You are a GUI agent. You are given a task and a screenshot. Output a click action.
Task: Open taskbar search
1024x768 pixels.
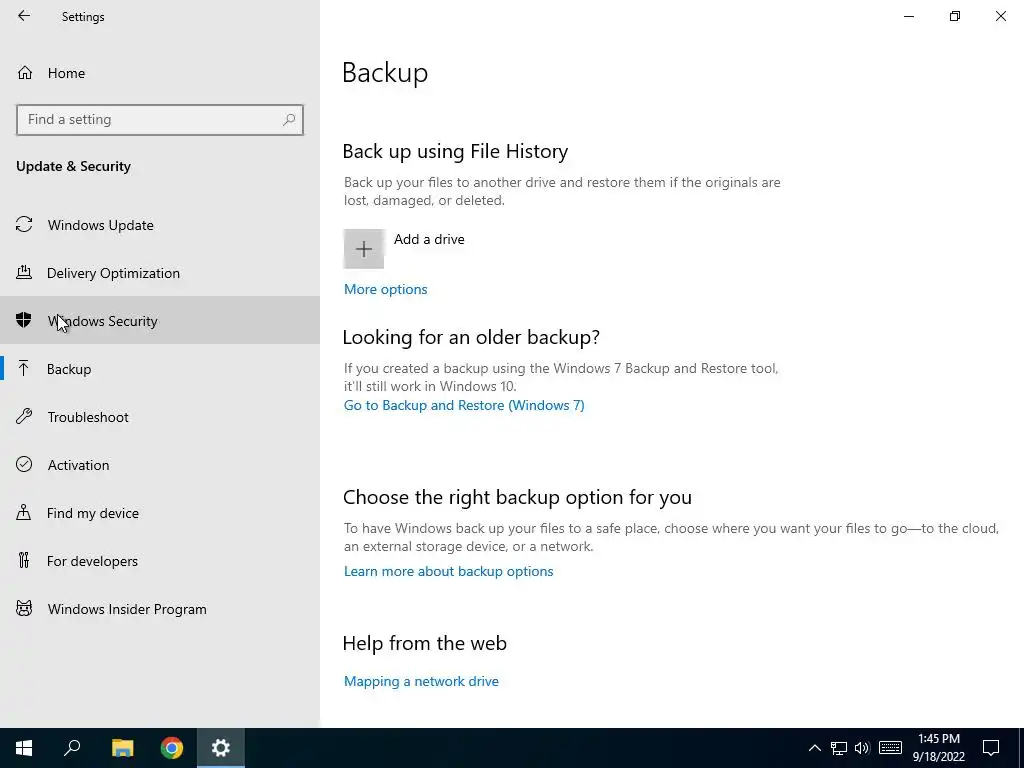coord(72,748)
